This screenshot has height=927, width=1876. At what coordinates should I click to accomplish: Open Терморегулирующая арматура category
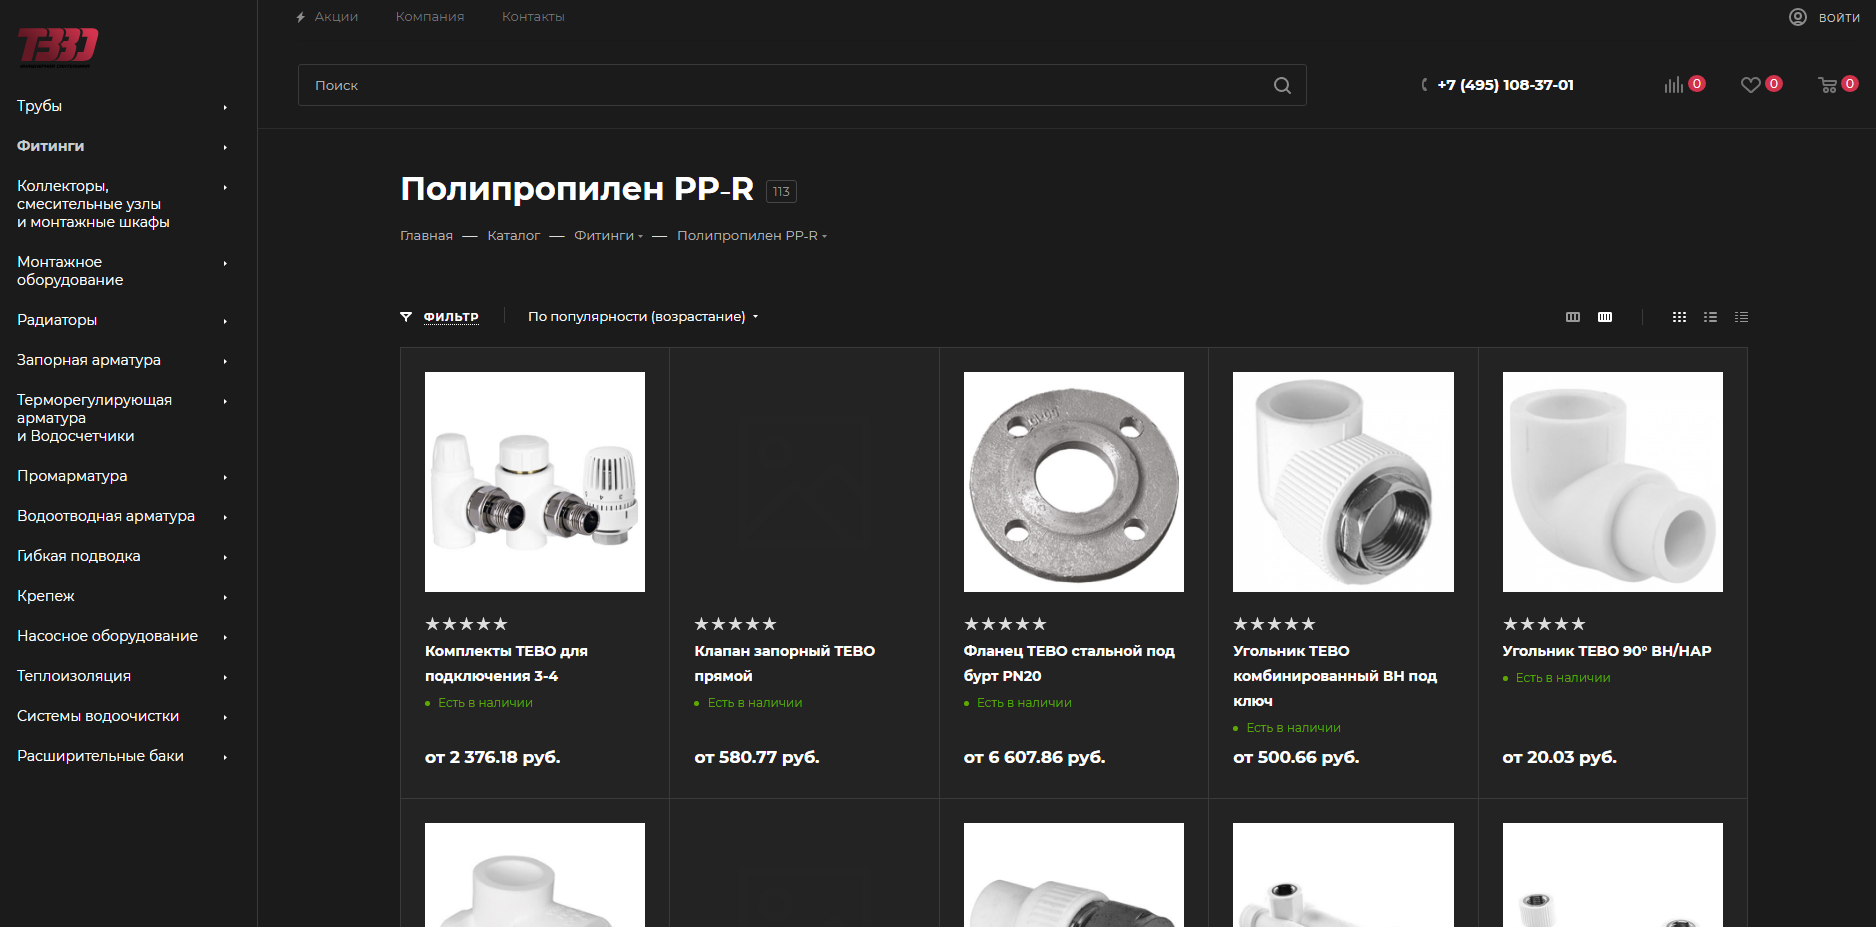coord(94,418)
